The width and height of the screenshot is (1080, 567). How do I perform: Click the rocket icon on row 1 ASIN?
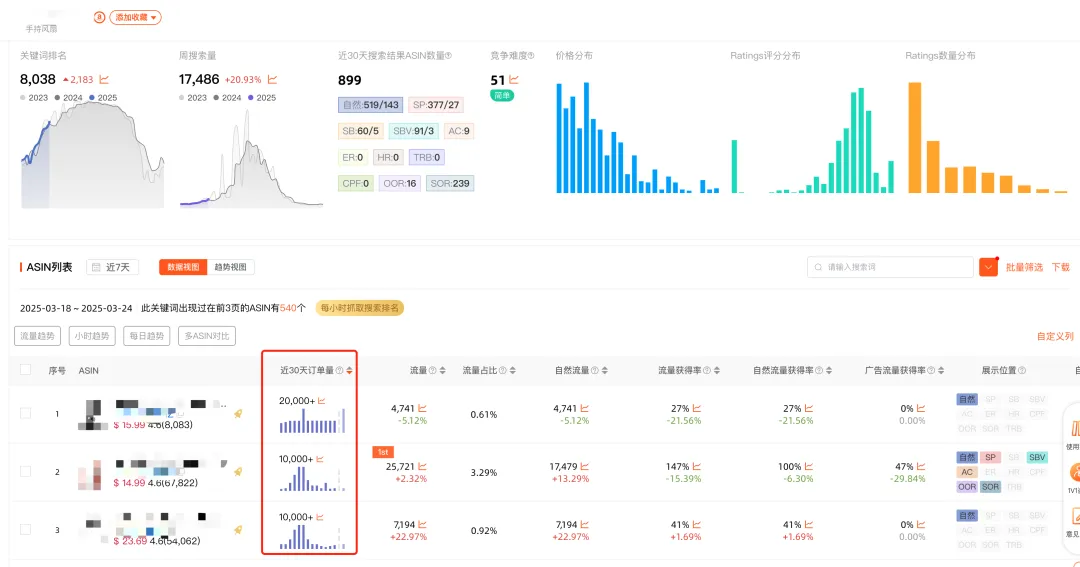pos(238,413)
